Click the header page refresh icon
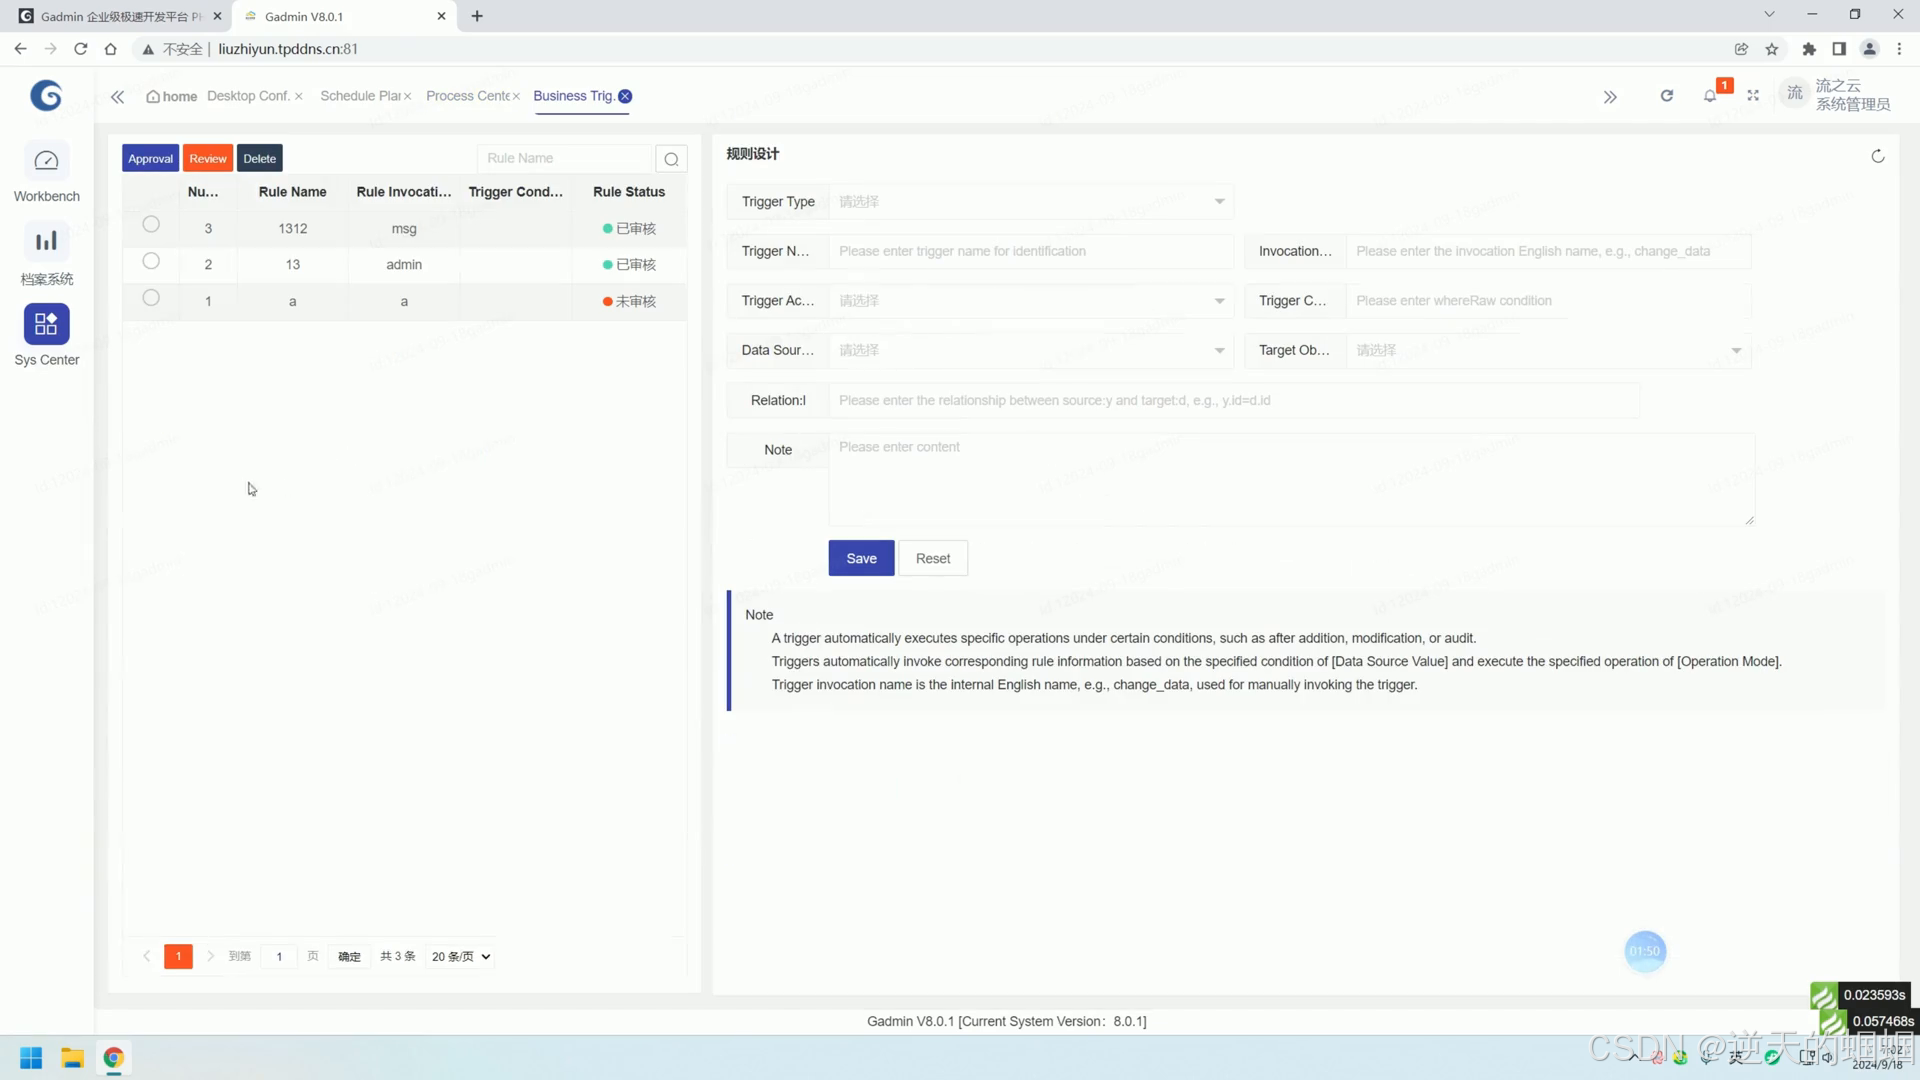1920x1080 pixels. click(x=1666, y=96)
